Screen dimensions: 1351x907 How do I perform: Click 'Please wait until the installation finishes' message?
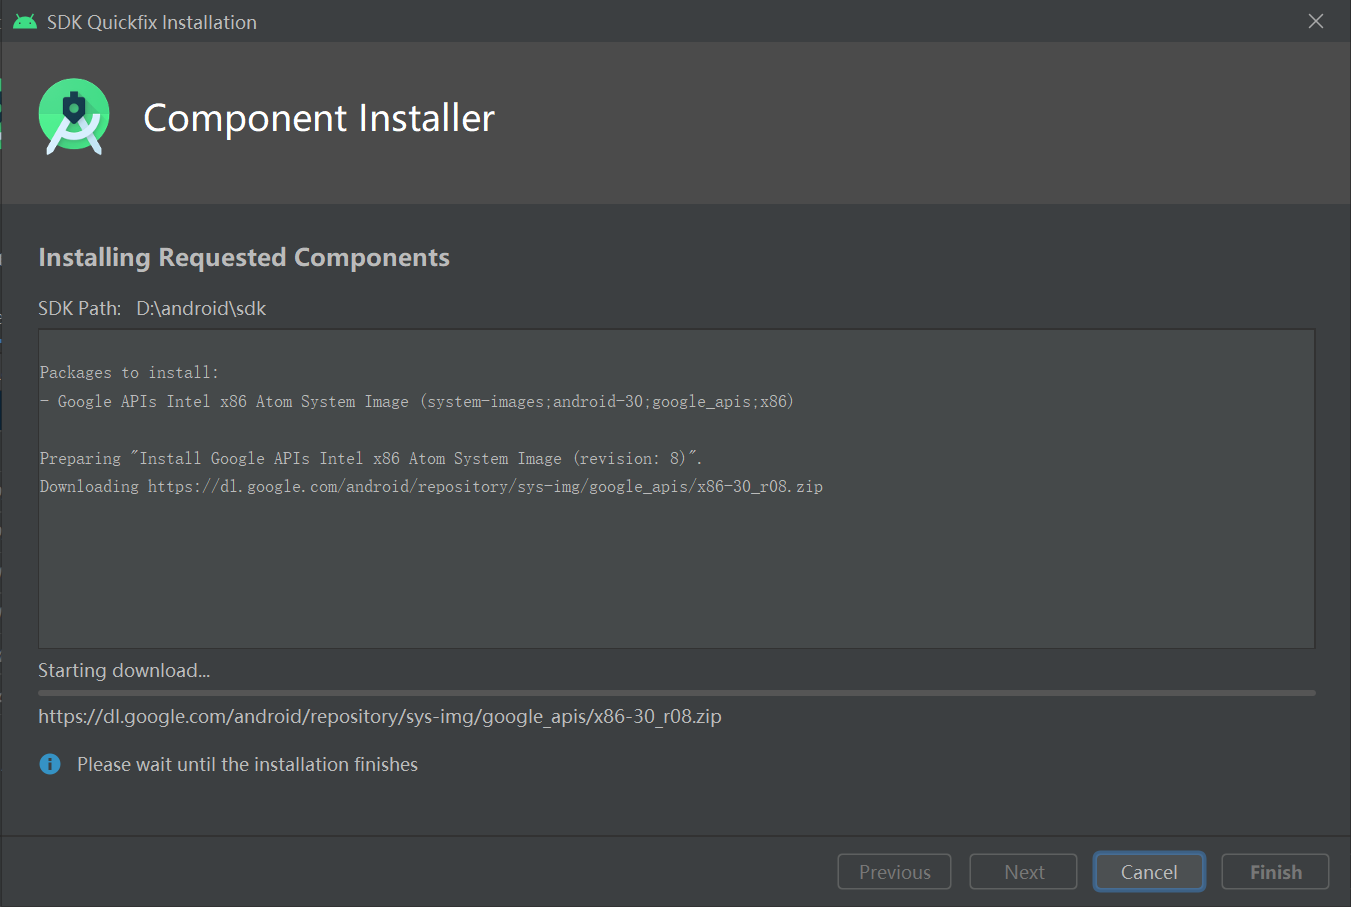(x=247, y=764)
